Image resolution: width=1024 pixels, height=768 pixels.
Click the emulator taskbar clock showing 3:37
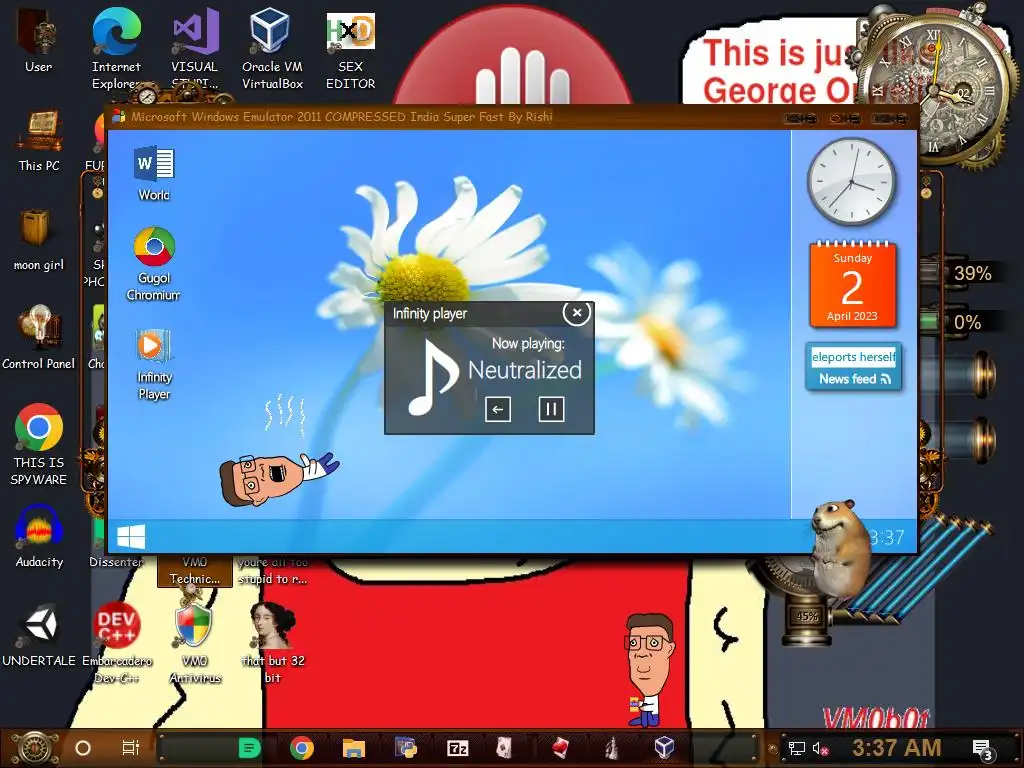(887, 537)
